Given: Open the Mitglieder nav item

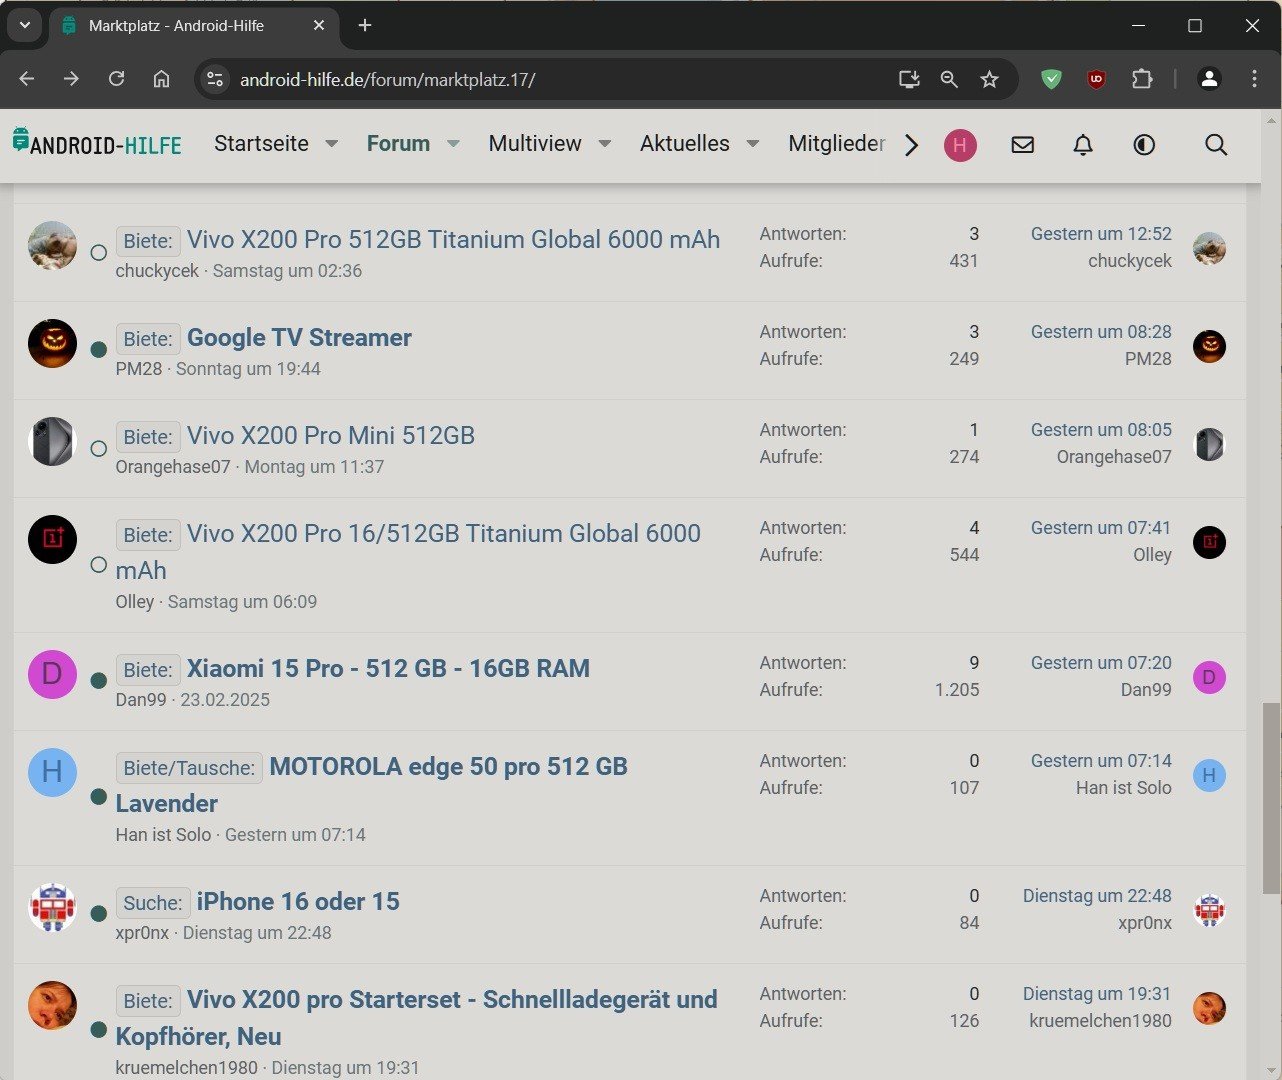Looking at the screenshot, I should coord(837,144).
